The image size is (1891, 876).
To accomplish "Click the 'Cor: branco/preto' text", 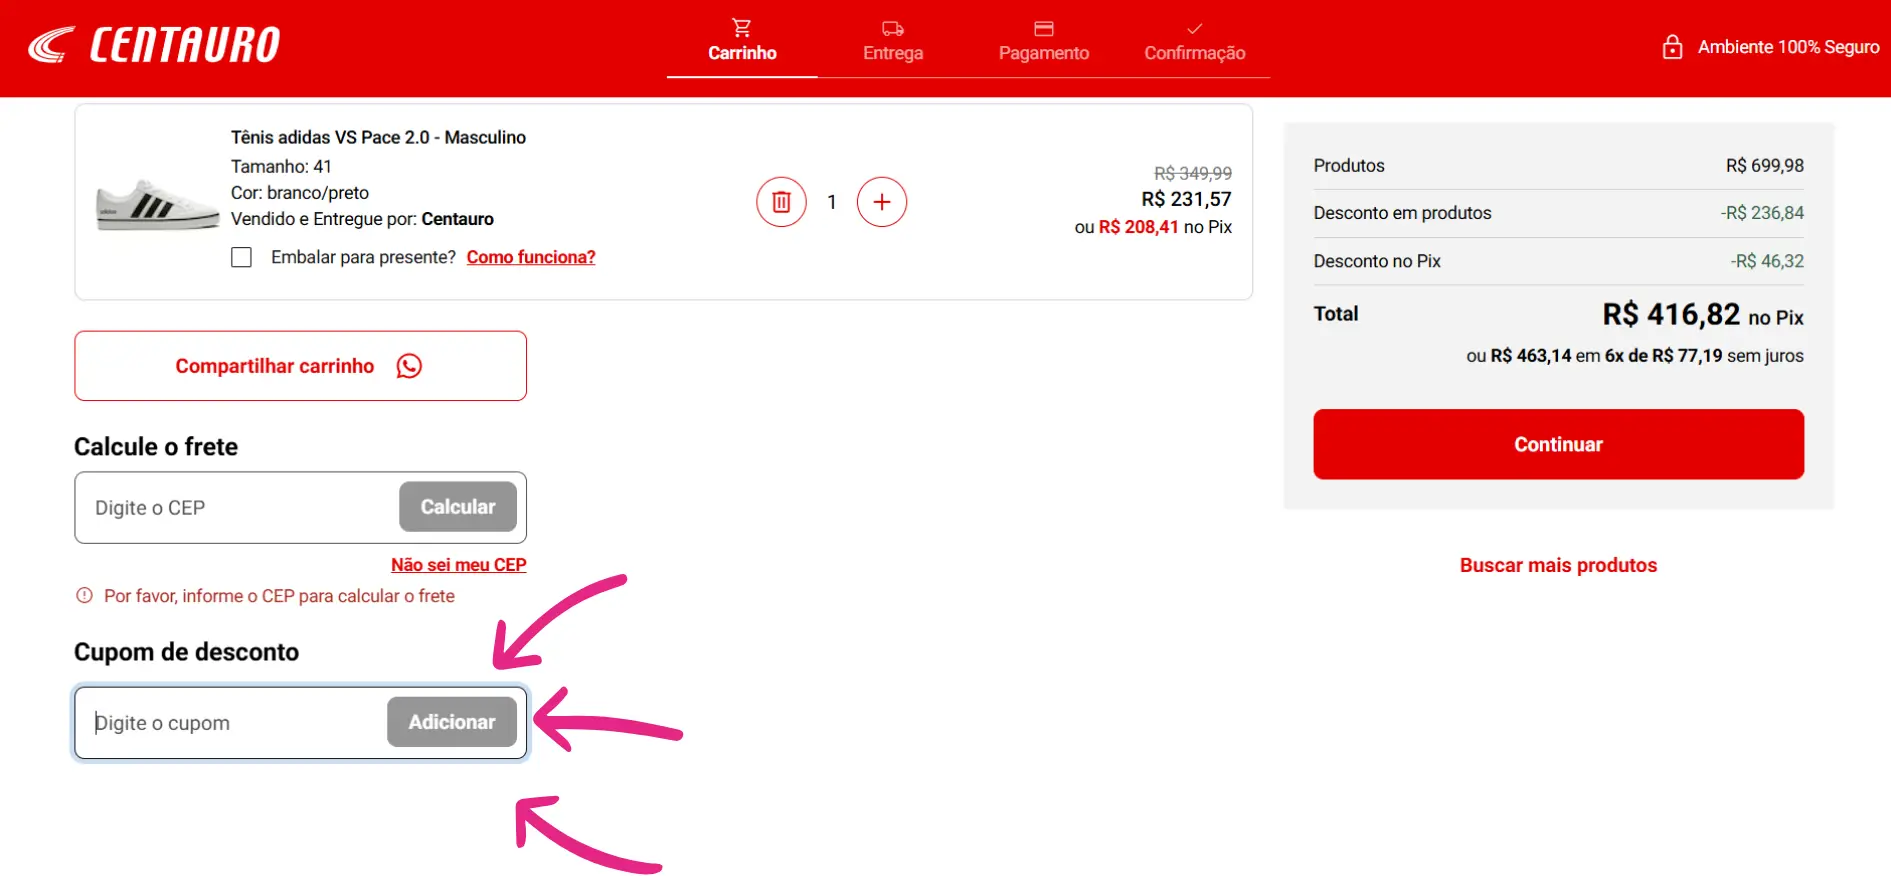I will [x=300, y=193].
